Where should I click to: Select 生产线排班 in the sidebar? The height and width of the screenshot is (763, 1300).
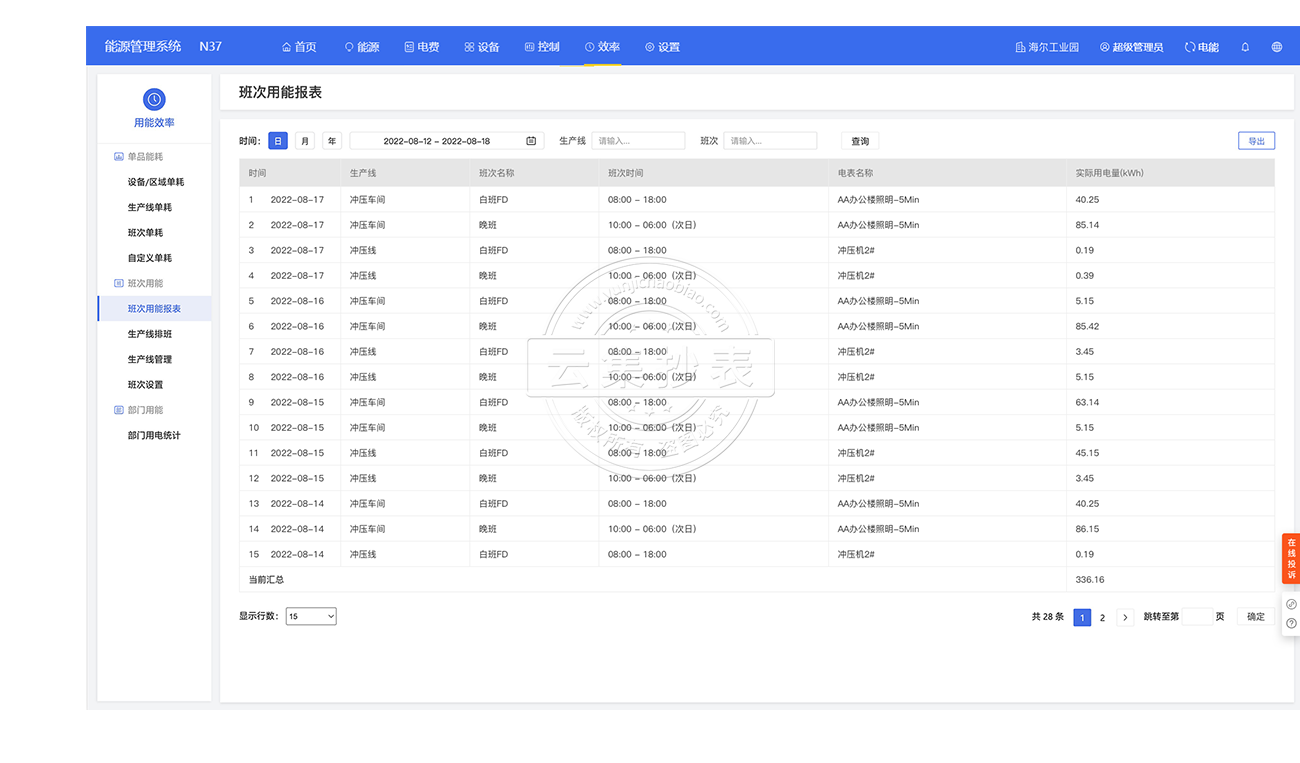150,334
